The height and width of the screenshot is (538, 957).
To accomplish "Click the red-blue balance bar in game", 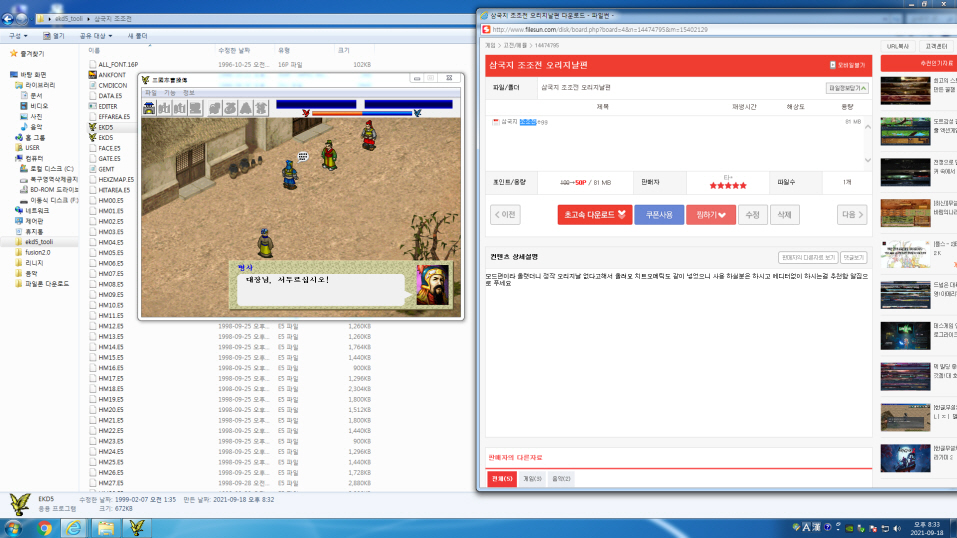I will pos(362,114).
